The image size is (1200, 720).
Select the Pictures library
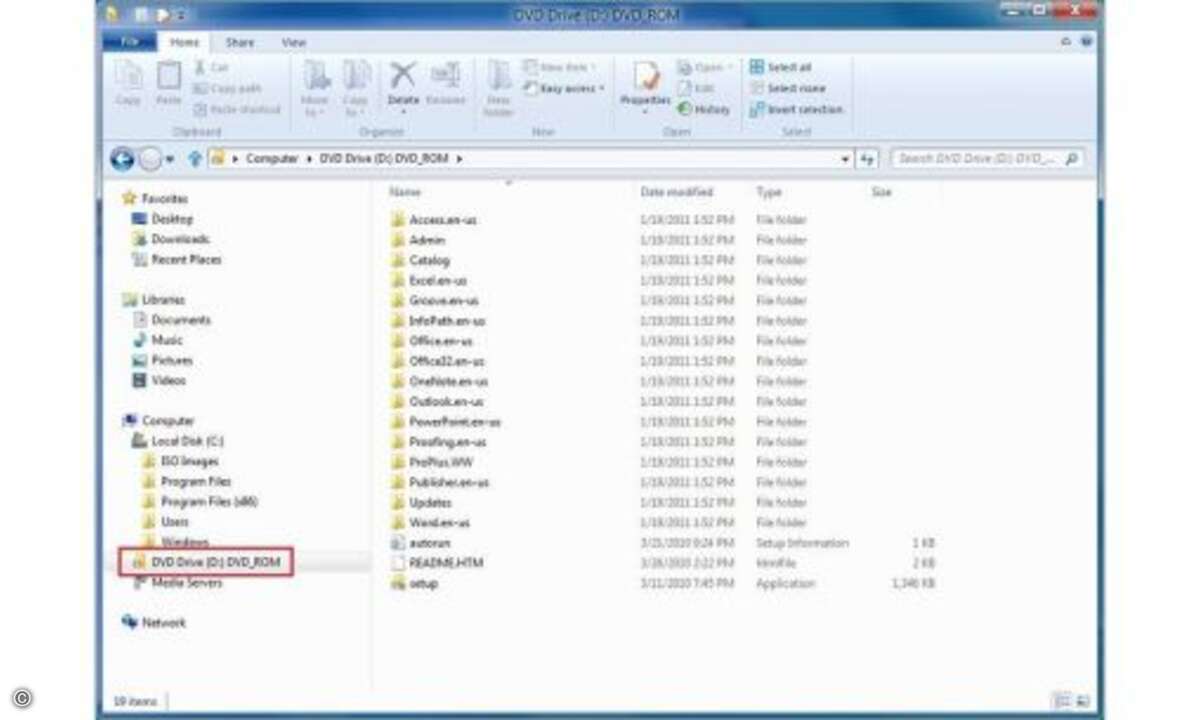click(x=163, y=360)
